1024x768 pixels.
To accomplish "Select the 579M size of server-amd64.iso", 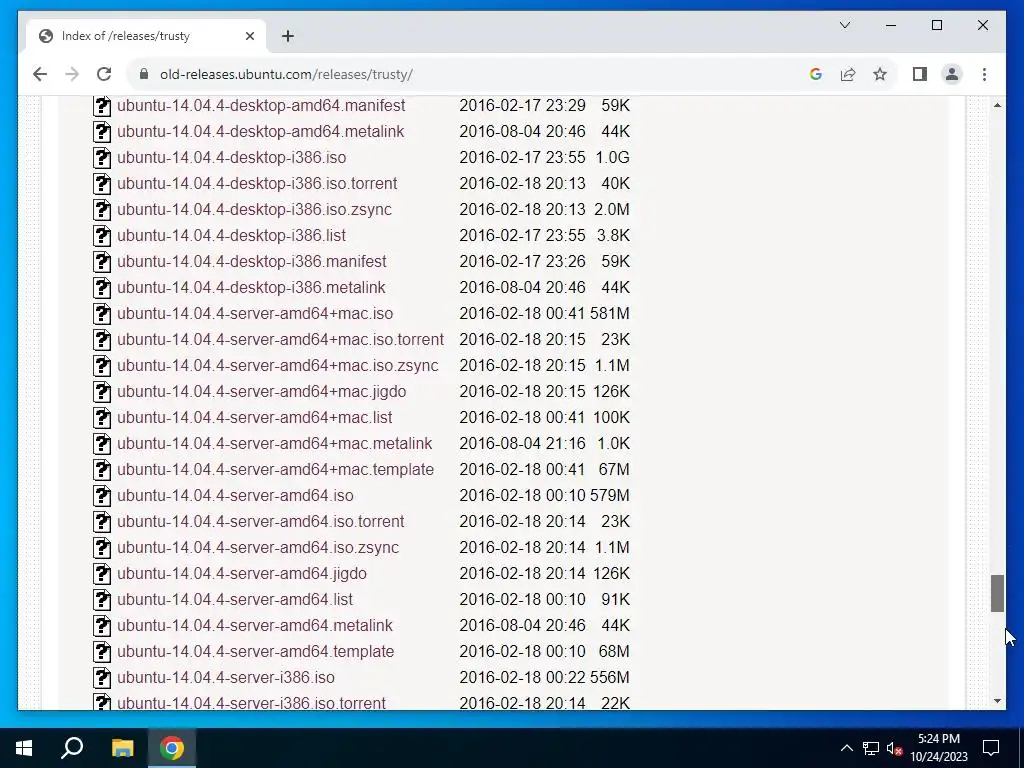I will tap(610, 496).
